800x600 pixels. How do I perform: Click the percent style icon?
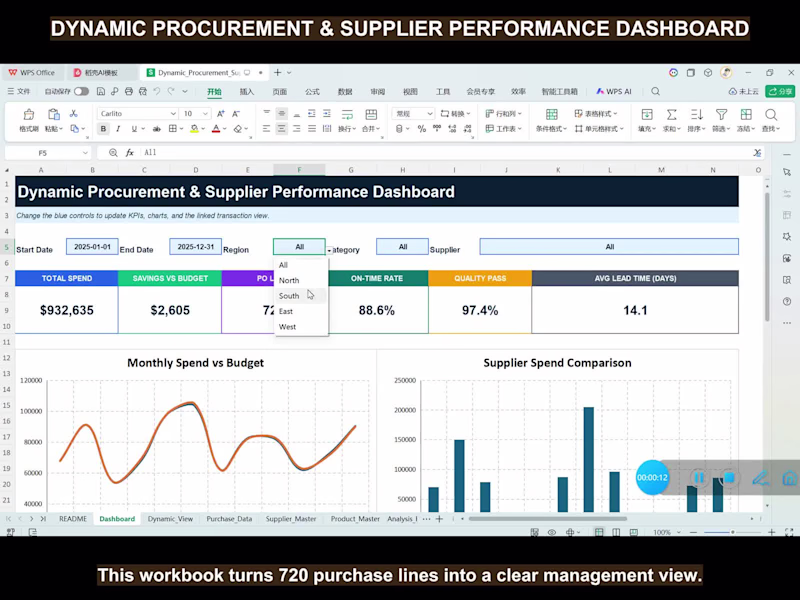point(421,129)
